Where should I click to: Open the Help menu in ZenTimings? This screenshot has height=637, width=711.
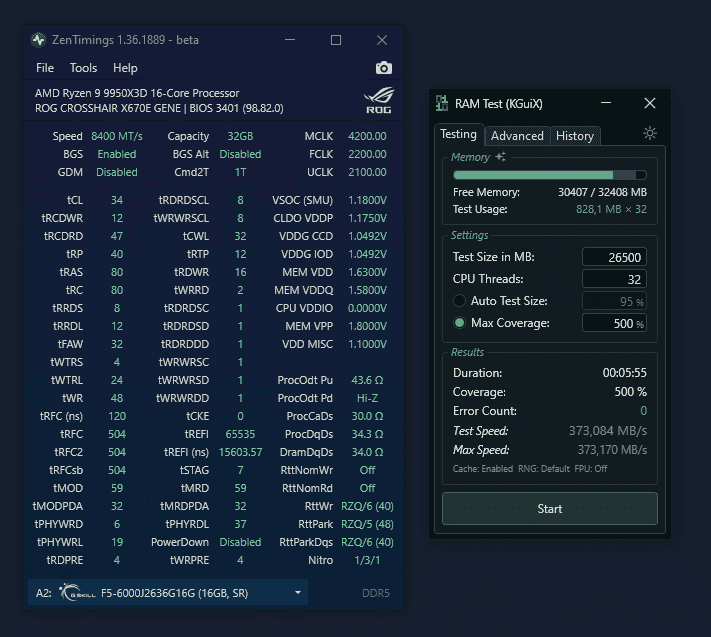tap(125, 68)
